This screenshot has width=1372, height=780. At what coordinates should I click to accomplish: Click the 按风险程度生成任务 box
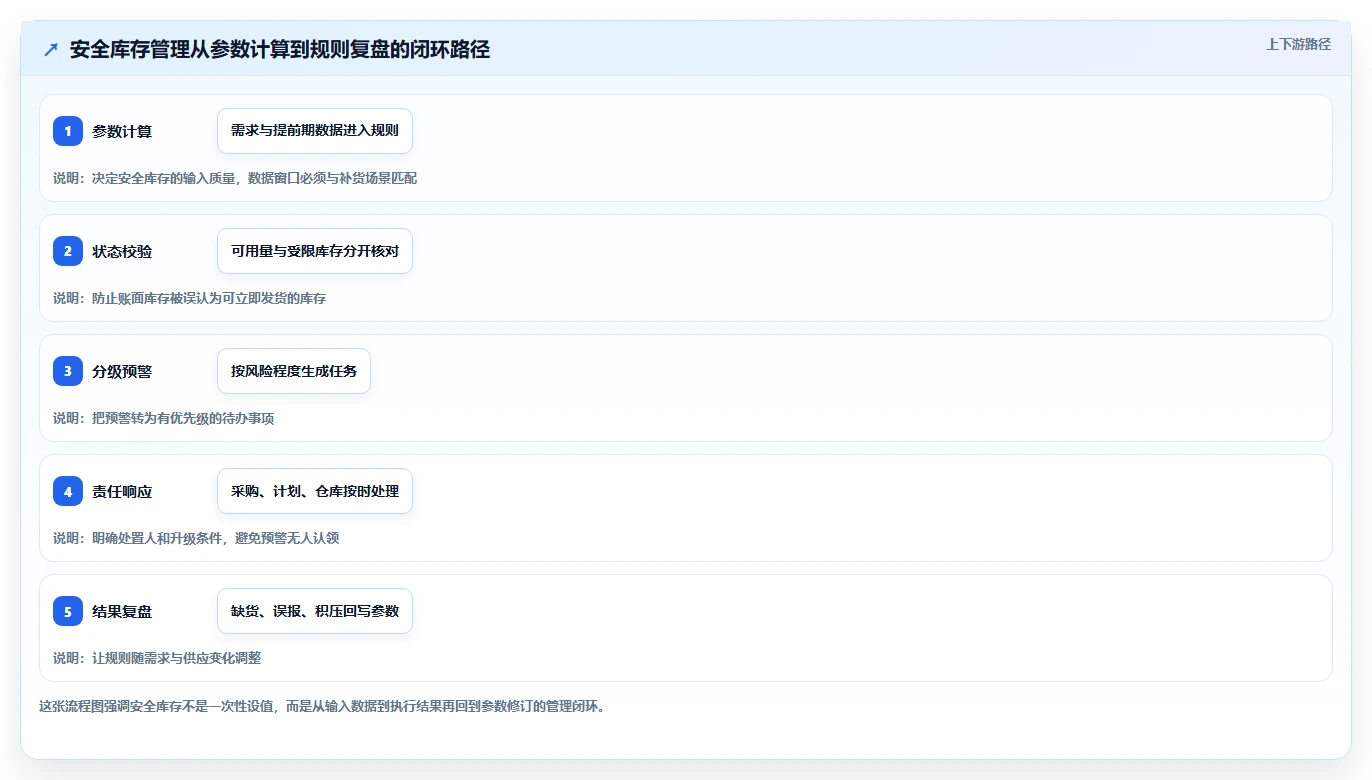[294, 371]
